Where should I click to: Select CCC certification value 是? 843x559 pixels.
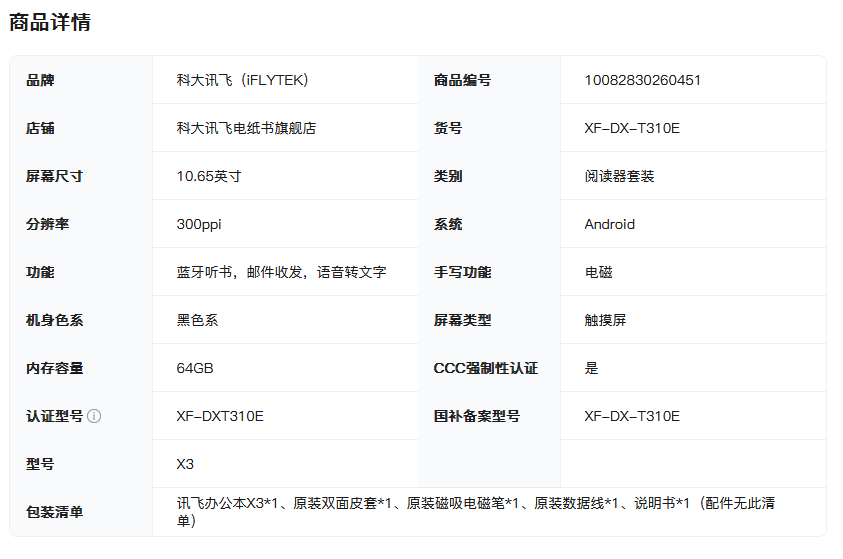coord(591,368)
